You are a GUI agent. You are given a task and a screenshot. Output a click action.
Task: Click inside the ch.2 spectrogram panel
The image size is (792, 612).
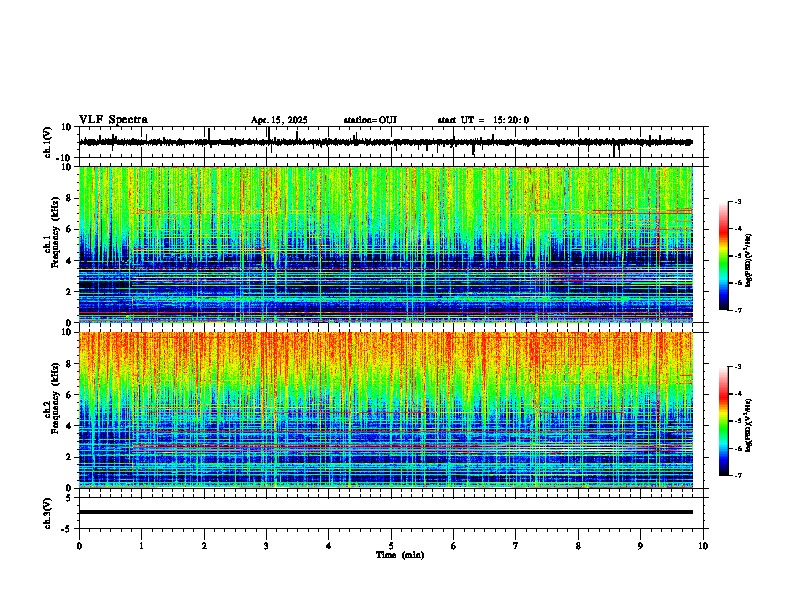point(386,410)
